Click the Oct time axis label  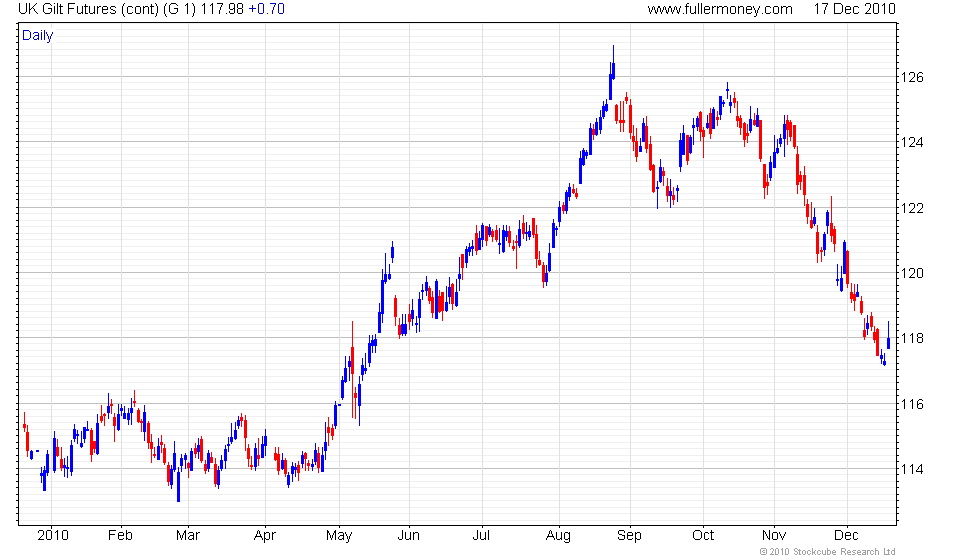(703, 536)
